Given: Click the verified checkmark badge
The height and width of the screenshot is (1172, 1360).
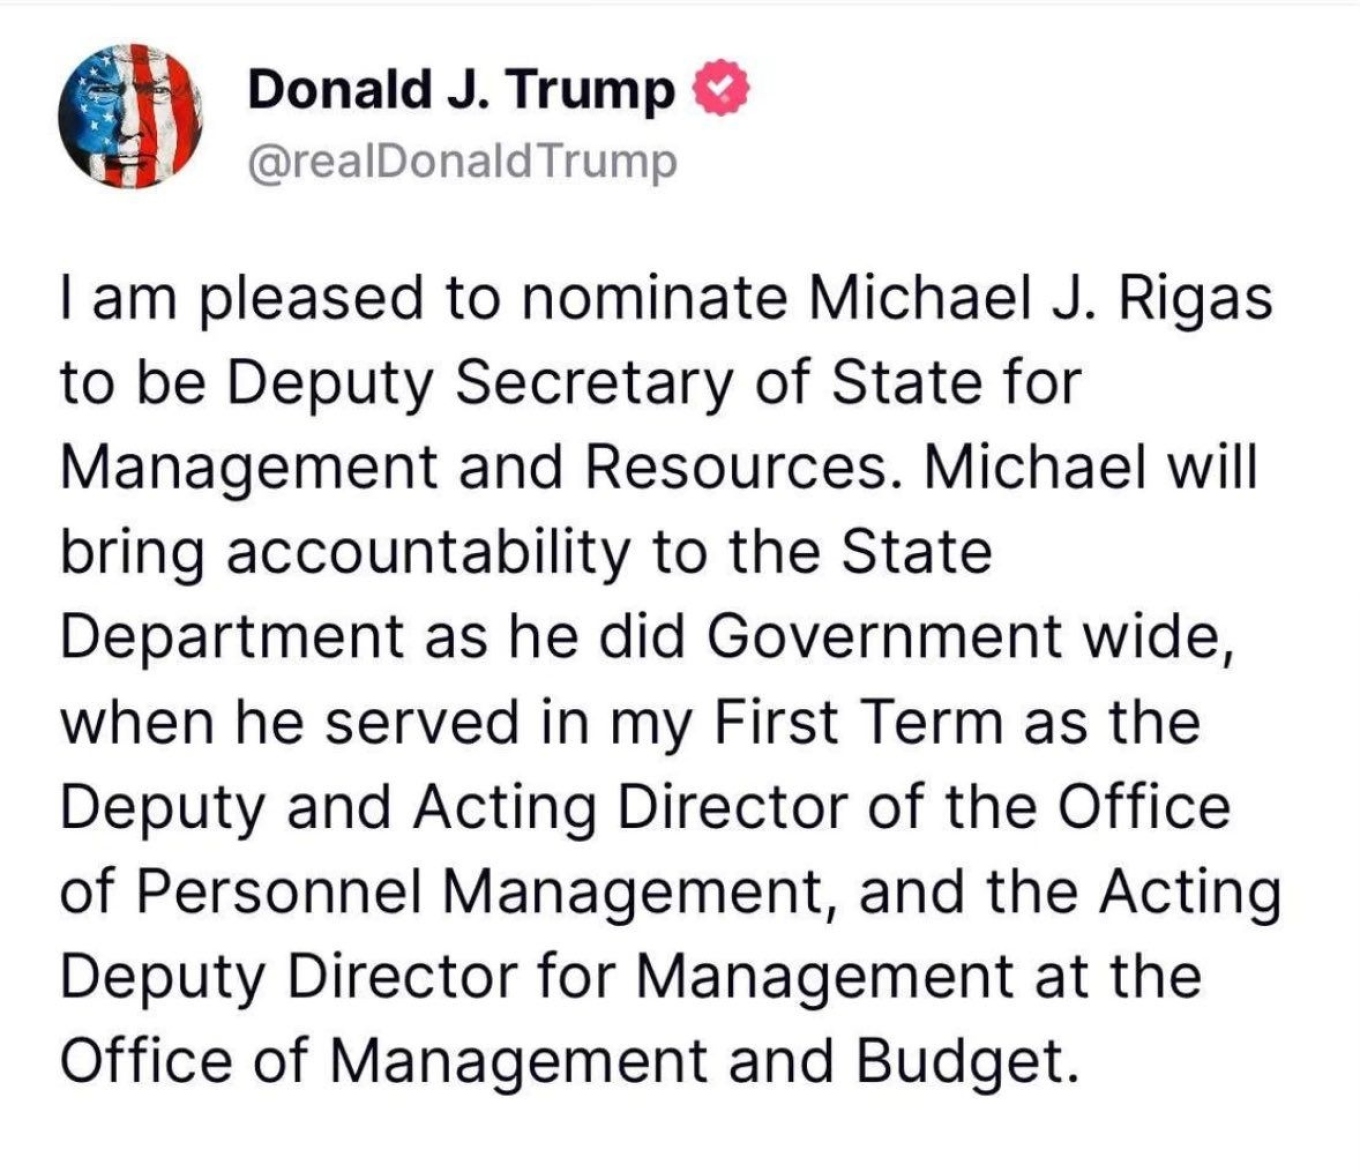Looking at the screenshot, I should [x=719, y=91].
